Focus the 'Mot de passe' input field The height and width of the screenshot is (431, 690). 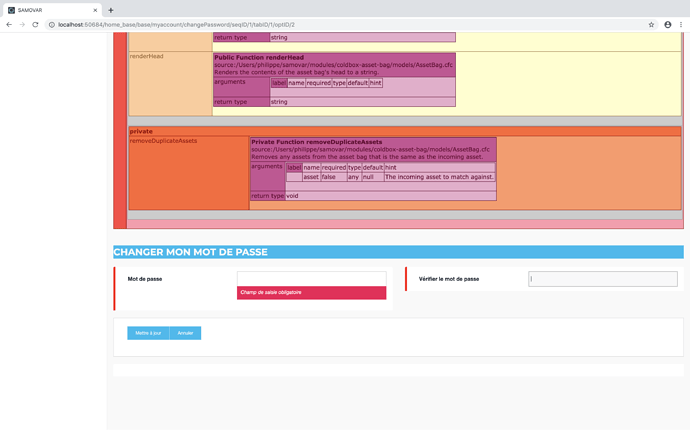click(x=311, y=279)
